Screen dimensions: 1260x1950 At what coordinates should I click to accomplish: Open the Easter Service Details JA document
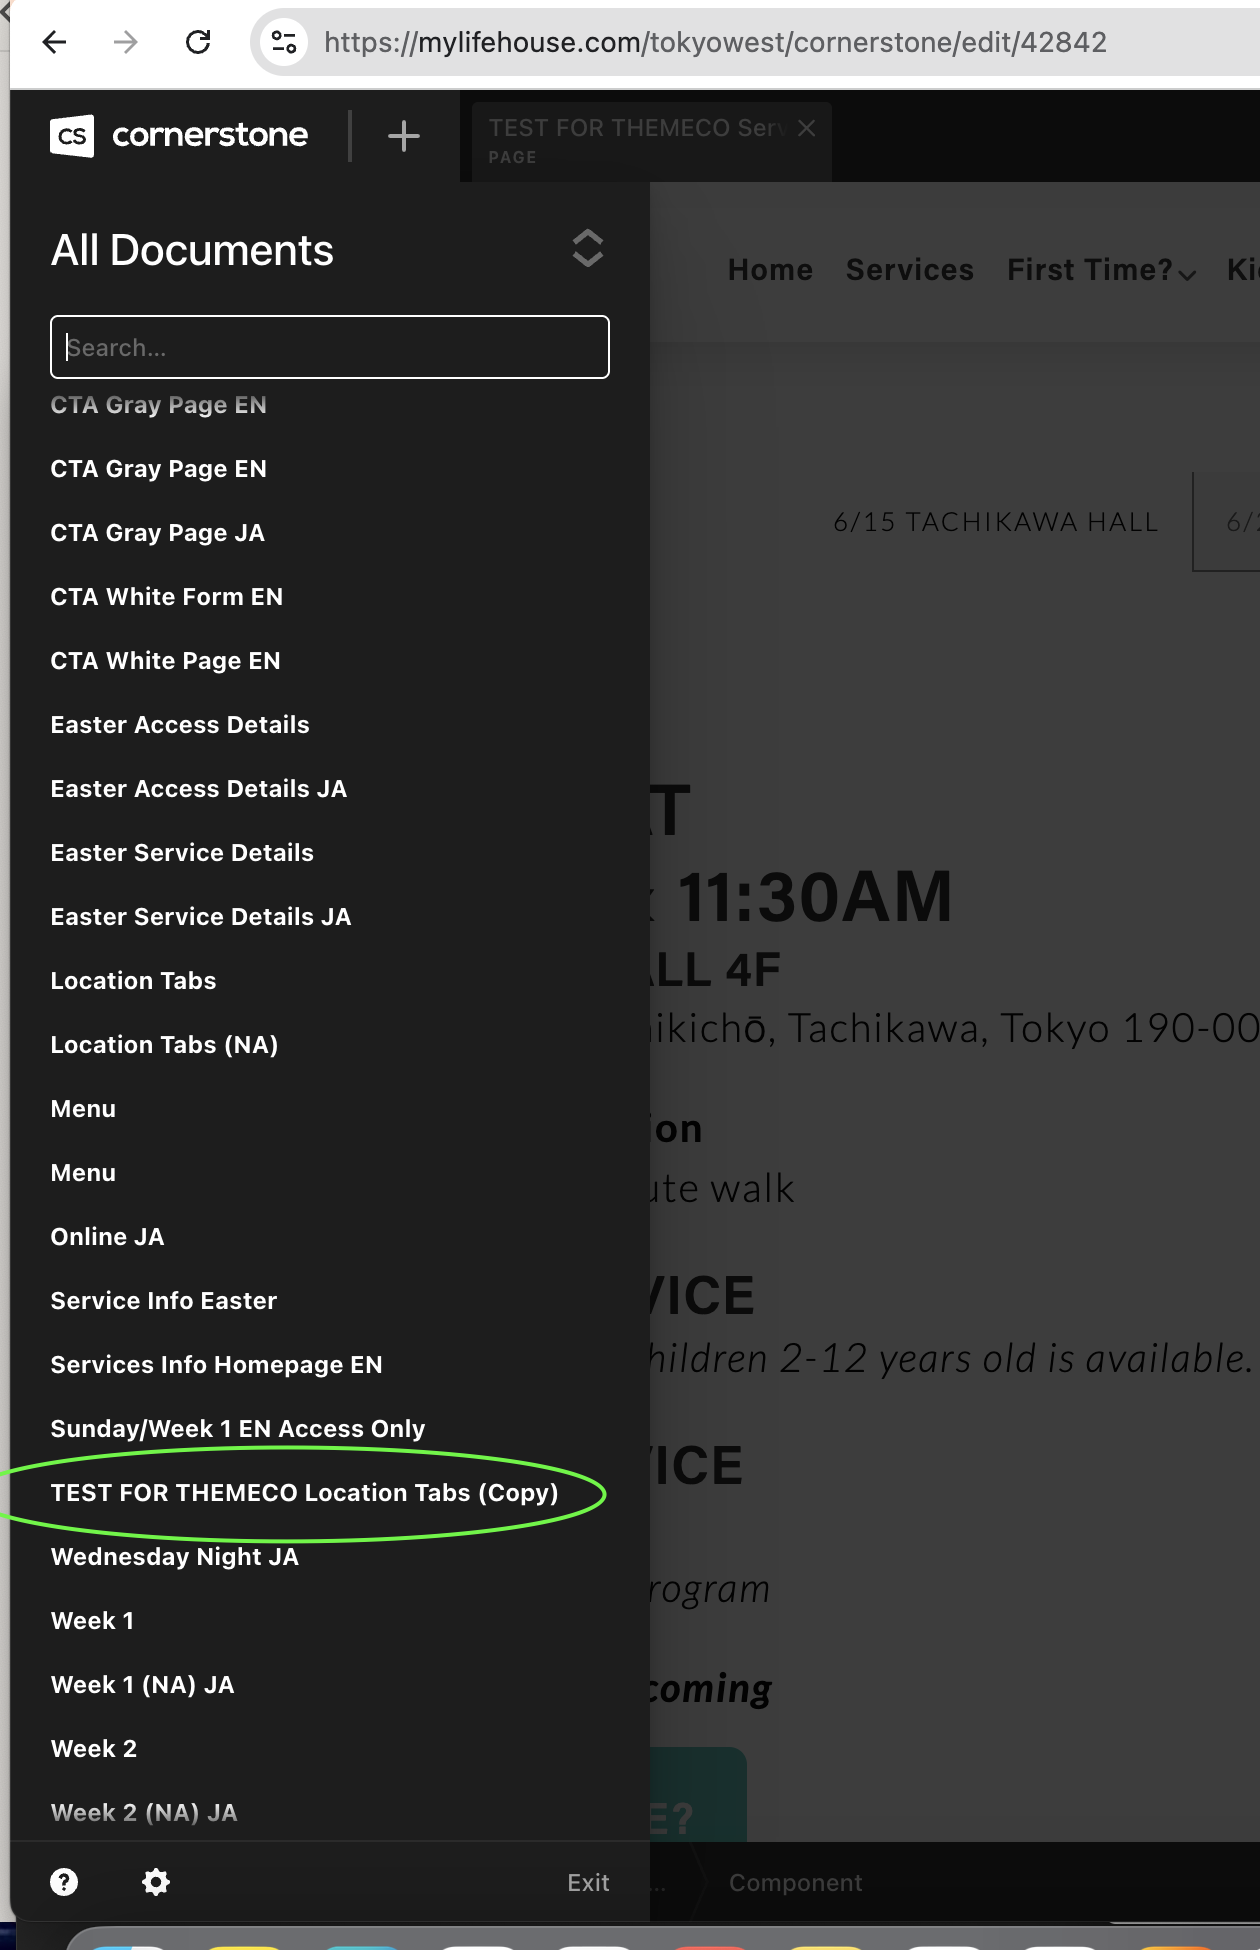(x=201, y=916)
